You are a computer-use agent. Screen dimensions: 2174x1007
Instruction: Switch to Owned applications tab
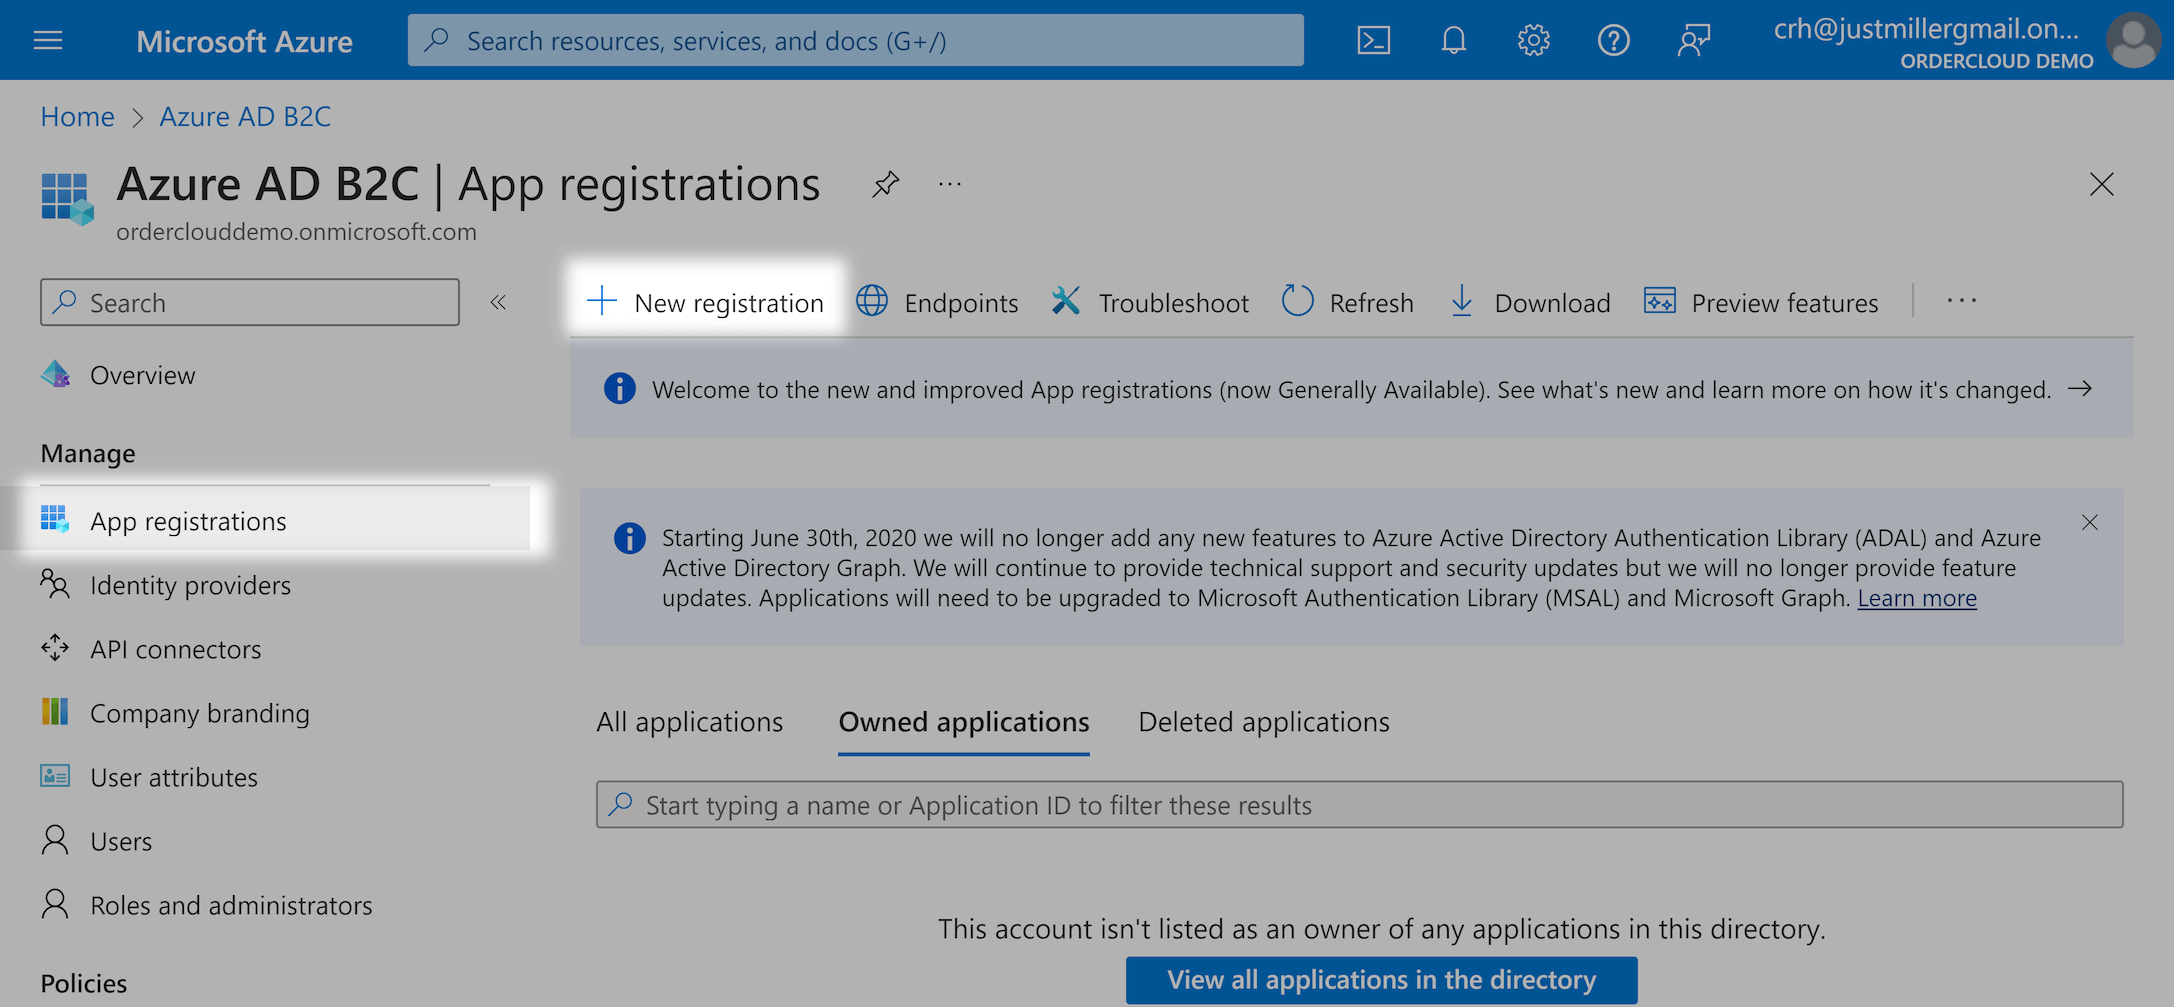[x=964, y=722]
